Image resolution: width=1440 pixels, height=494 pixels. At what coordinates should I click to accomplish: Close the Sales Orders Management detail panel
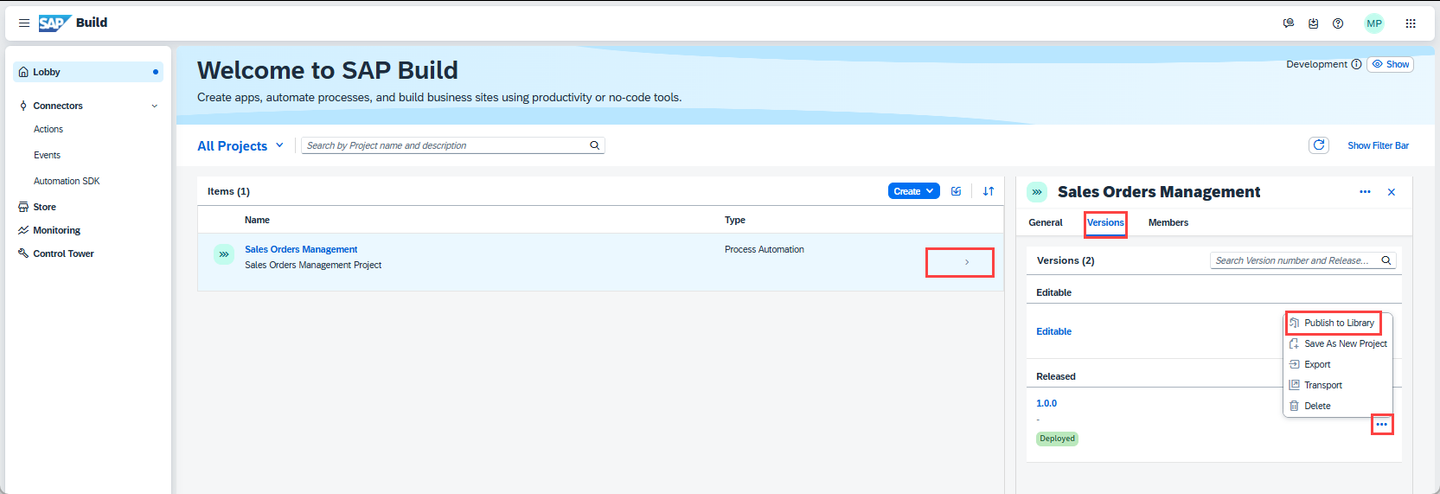[x=1391, y=192]
